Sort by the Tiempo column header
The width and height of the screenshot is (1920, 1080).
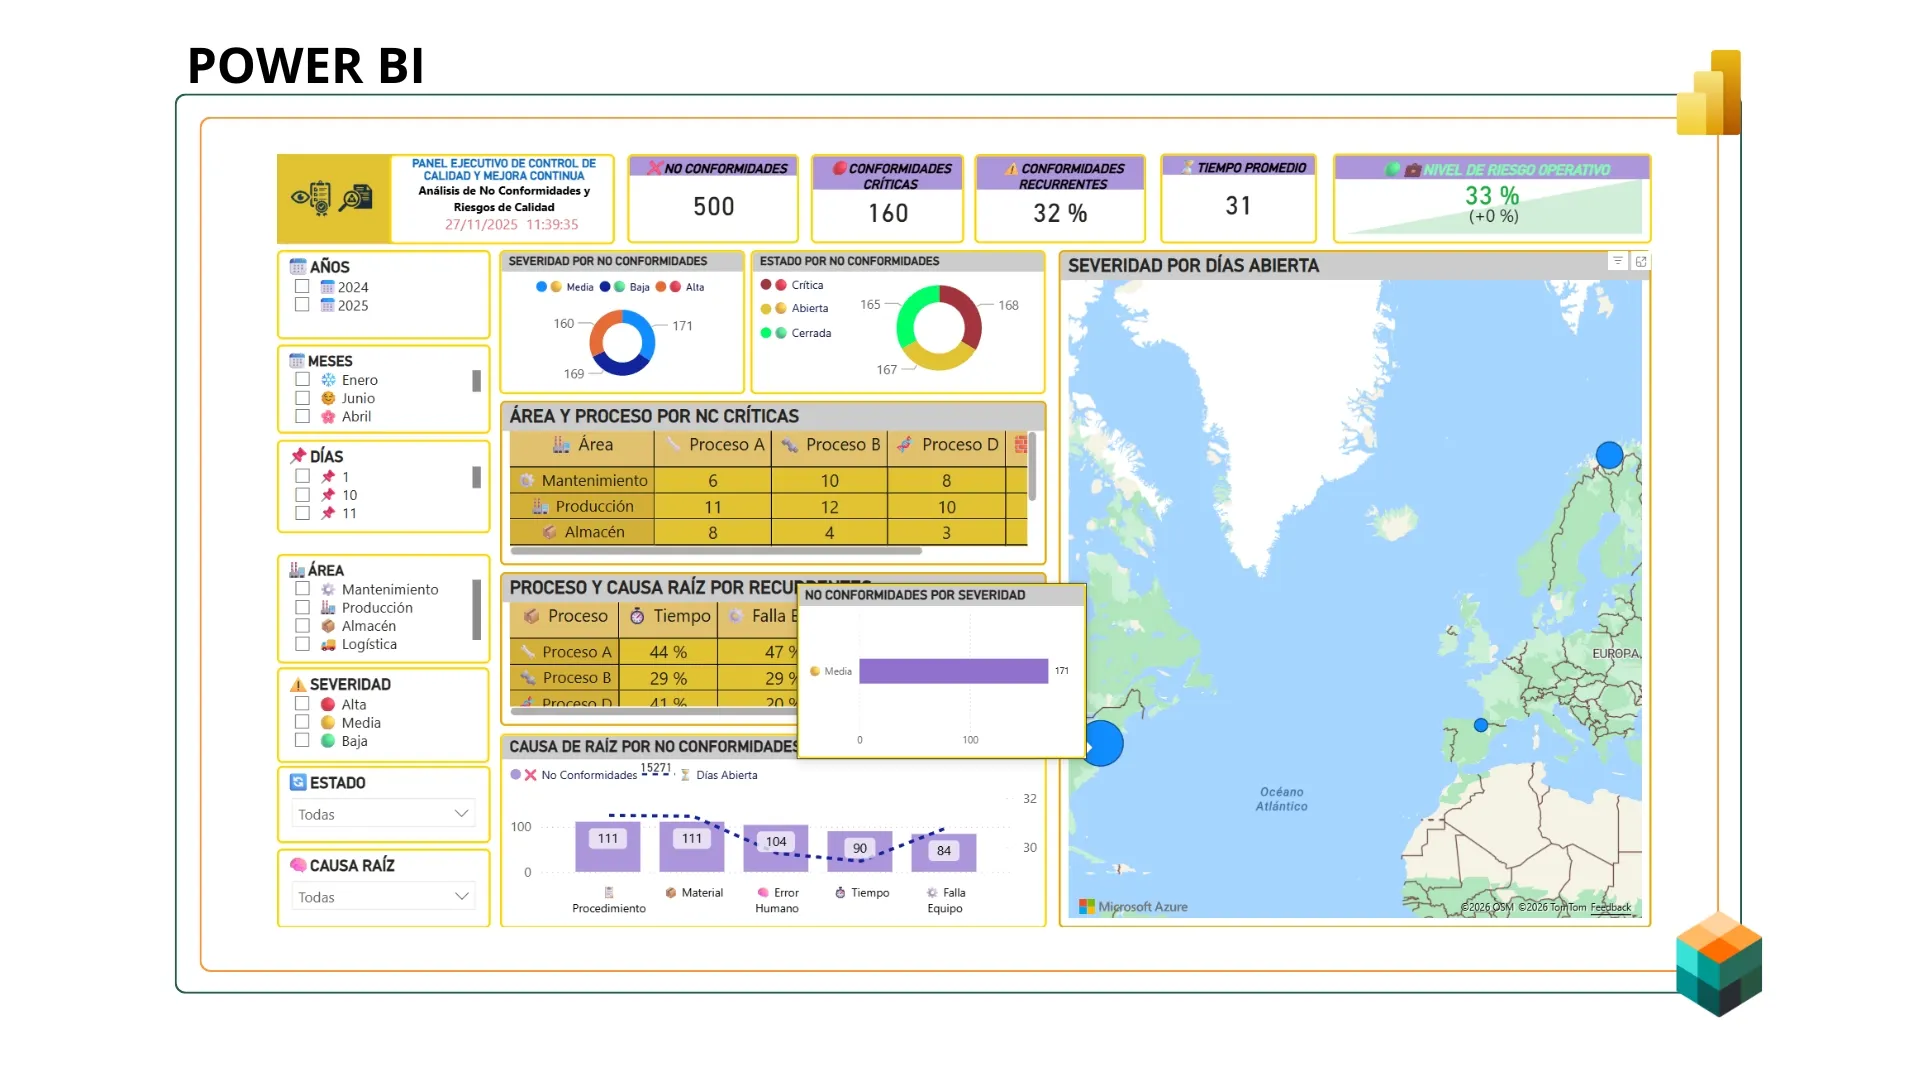669,616
